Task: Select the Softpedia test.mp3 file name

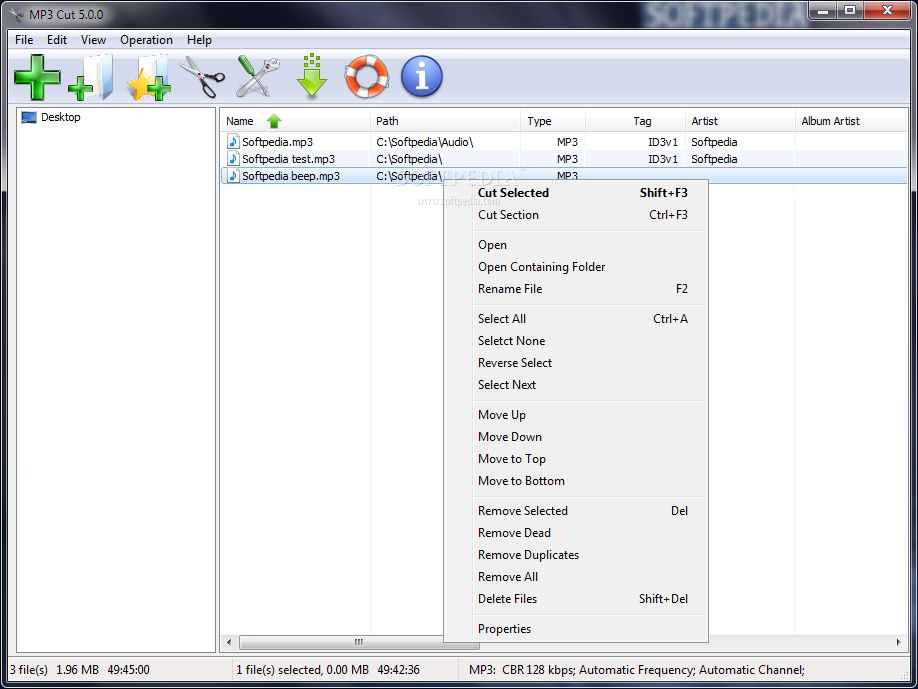Action: click(289, 159)
